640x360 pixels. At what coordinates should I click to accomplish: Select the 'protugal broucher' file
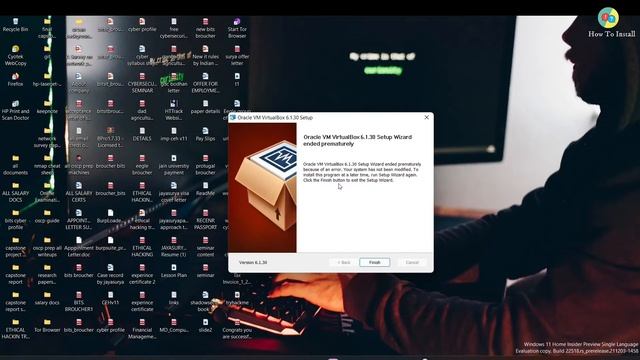coord(205,165)
